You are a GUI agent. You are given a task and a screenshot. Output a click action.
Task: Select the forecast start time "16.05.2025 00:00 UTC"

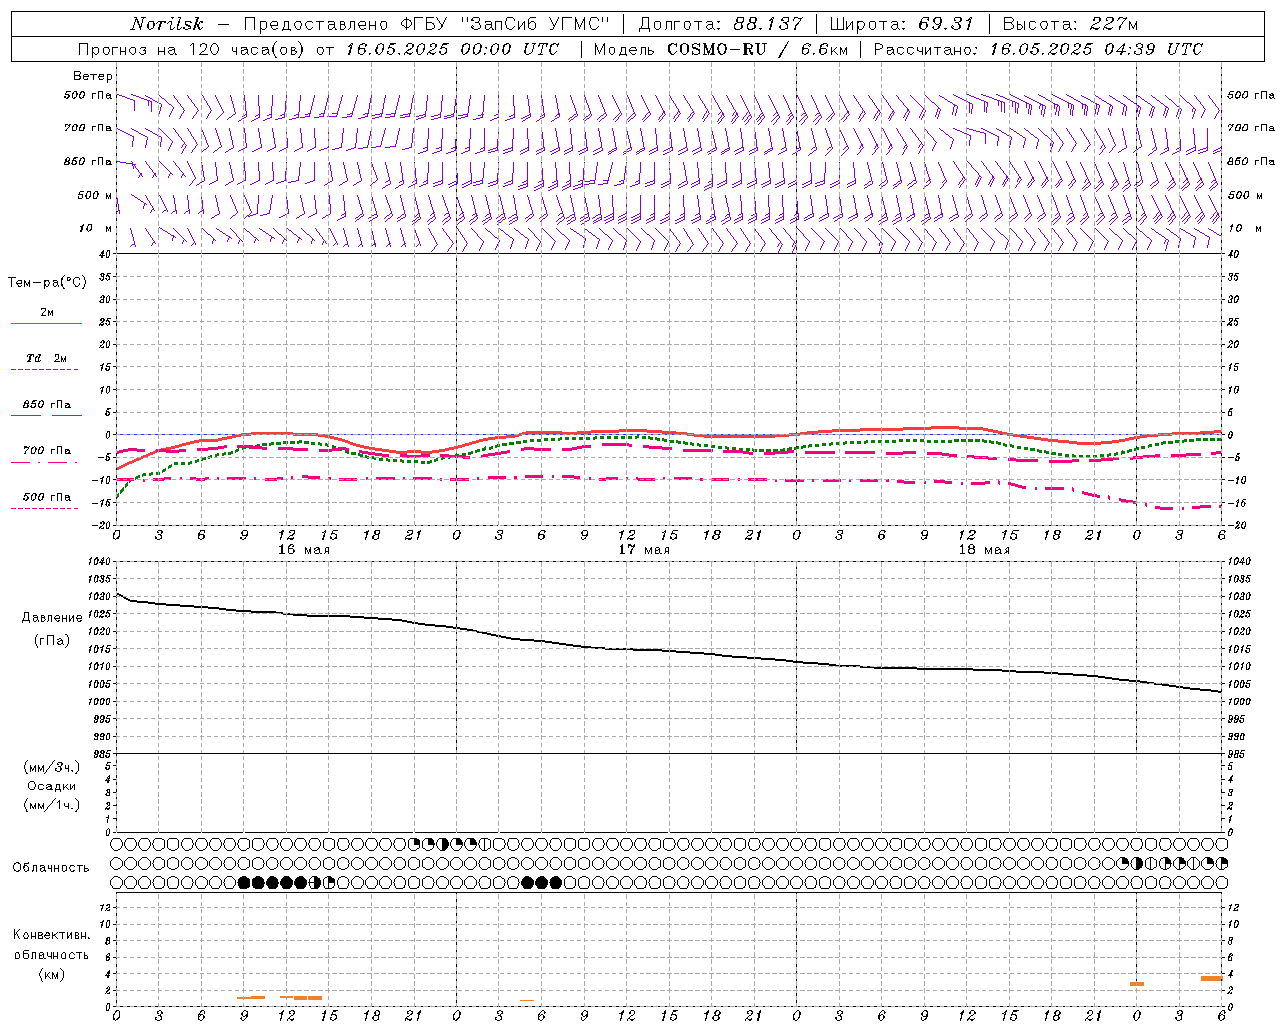[x=452, y=49]
